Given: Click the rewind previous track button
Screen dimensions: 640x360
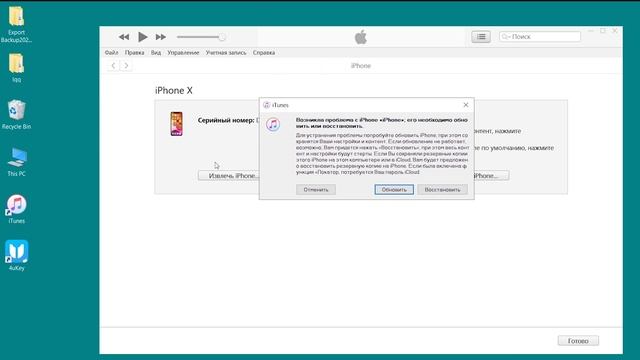Looking at the screenshot, I should 124,37.
